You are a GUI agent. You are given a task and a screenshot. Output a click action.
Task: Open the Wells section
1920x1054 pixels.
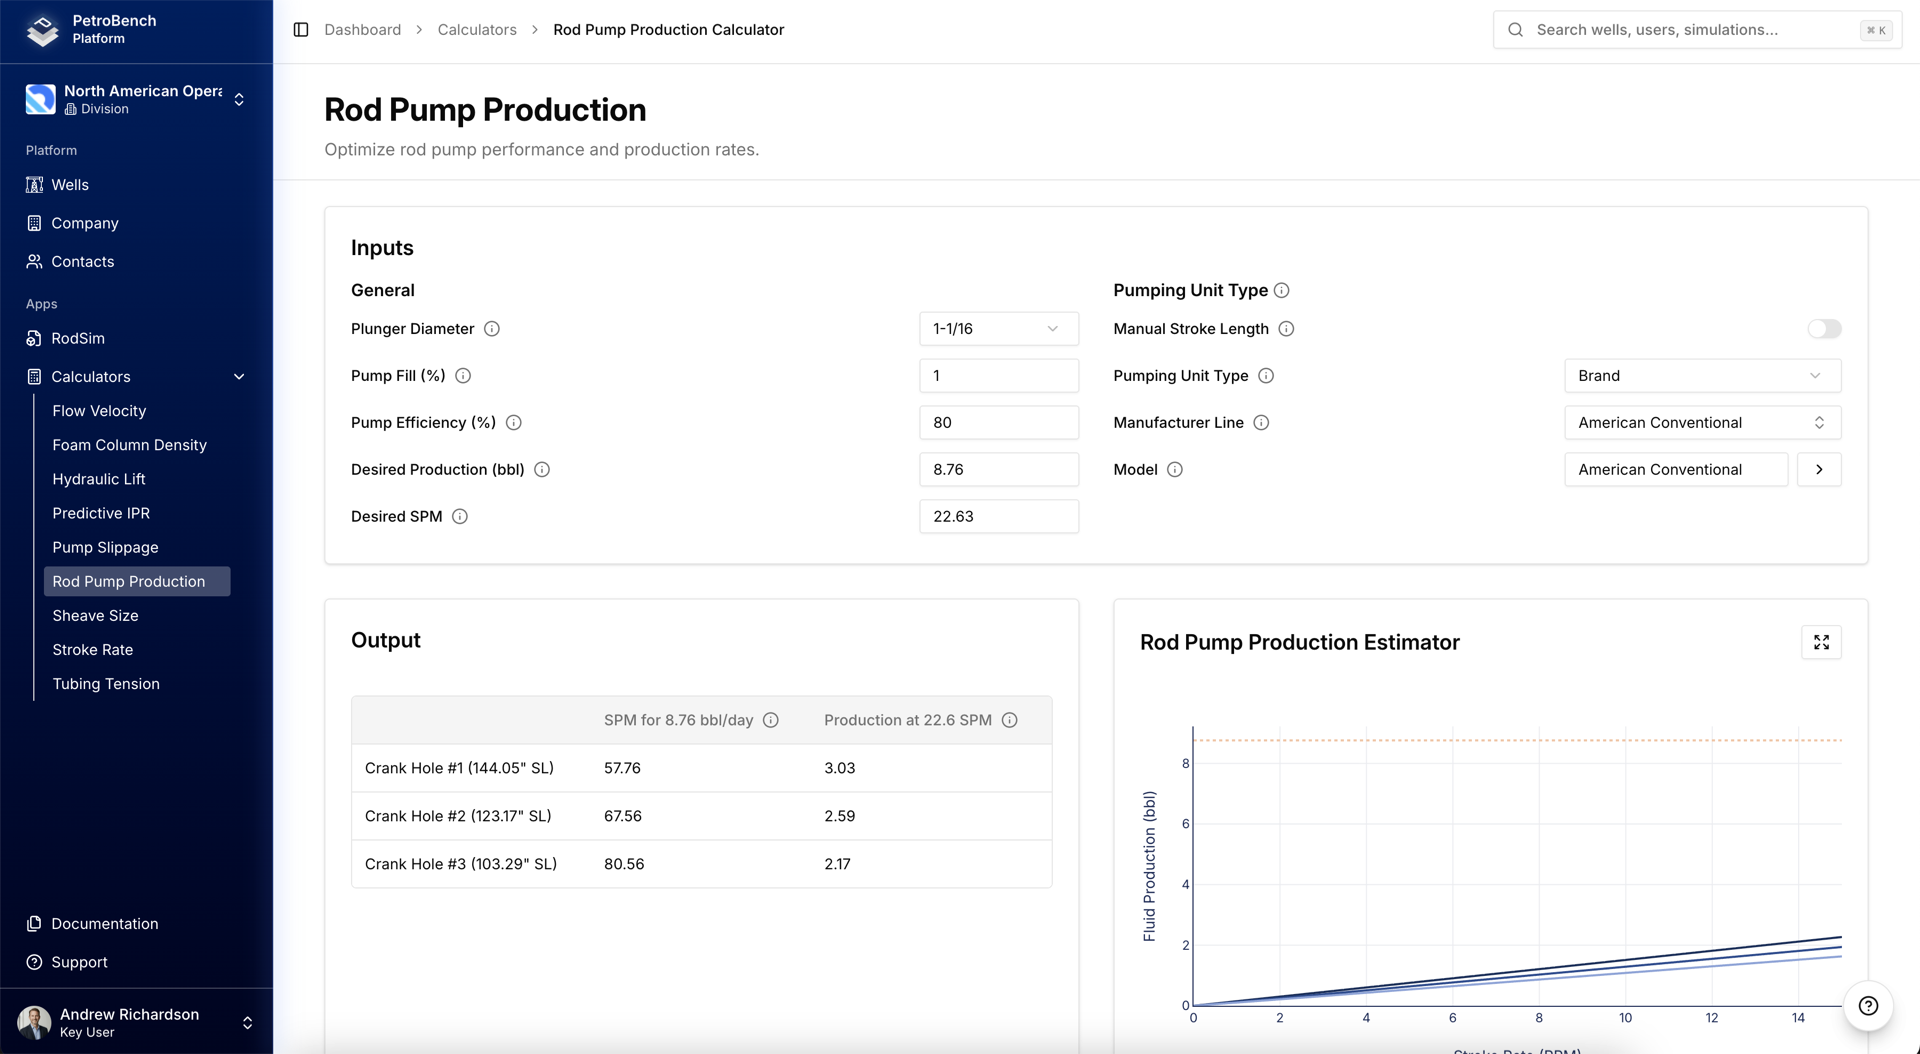[70, 184]
